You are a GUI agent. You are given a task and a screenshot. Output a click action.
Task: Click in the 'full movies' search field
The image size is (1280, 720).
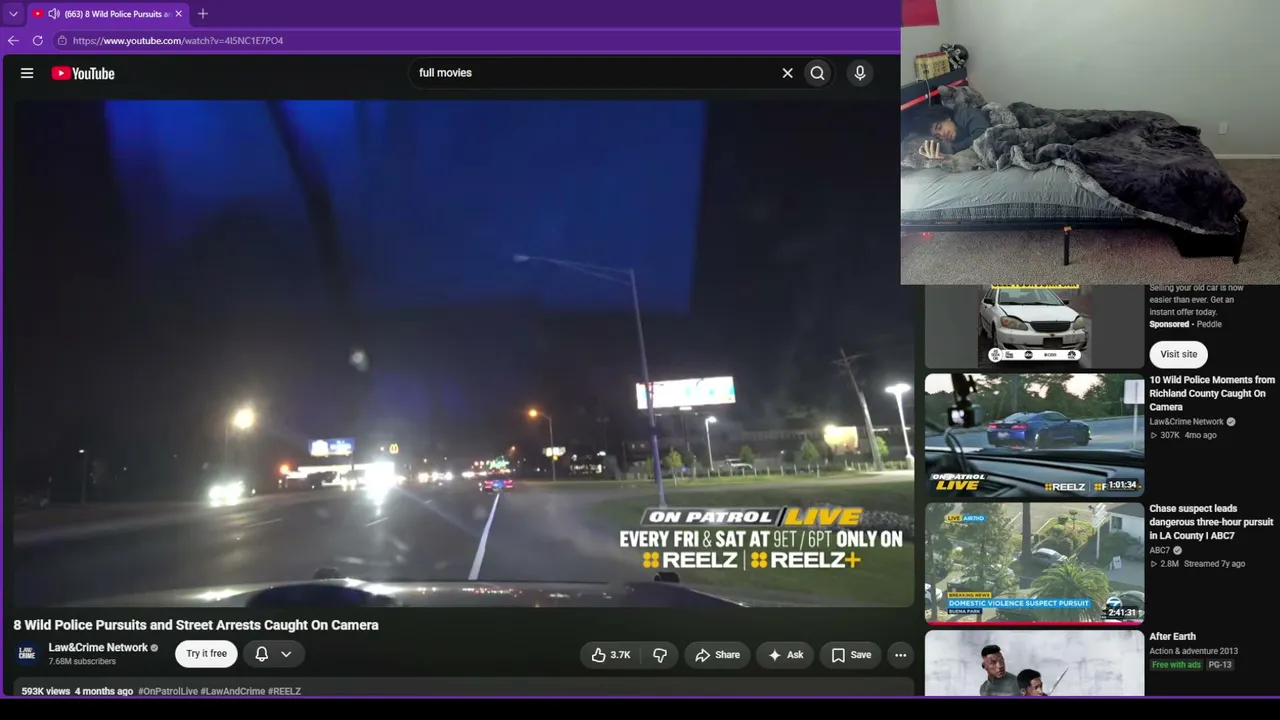point(595,73)
